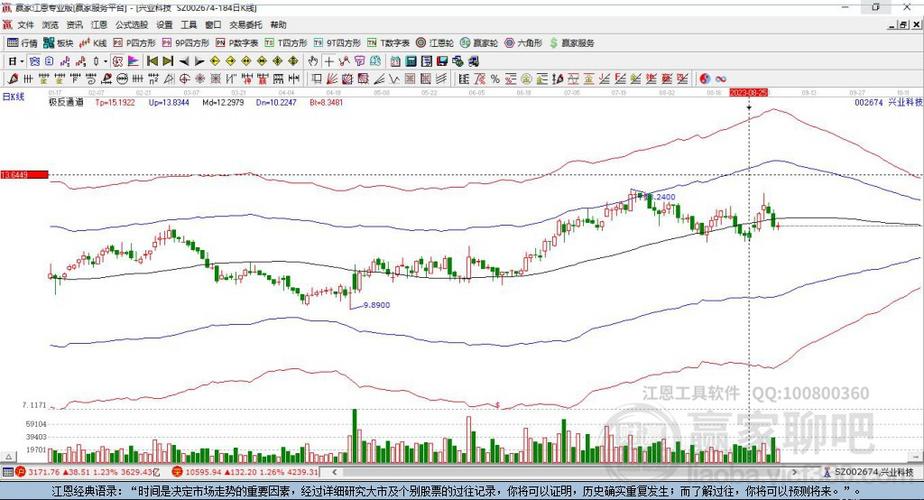Image resolution: width=924 pixels, height=500 pixels.
Task: Open the 9P四方形 tool
Action: click(186, 43)
